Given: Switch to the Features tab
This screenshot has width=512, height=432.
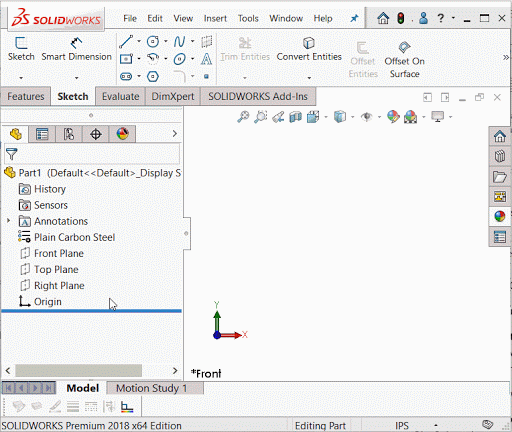Looking at the screenshot, I should coord(26,96).
